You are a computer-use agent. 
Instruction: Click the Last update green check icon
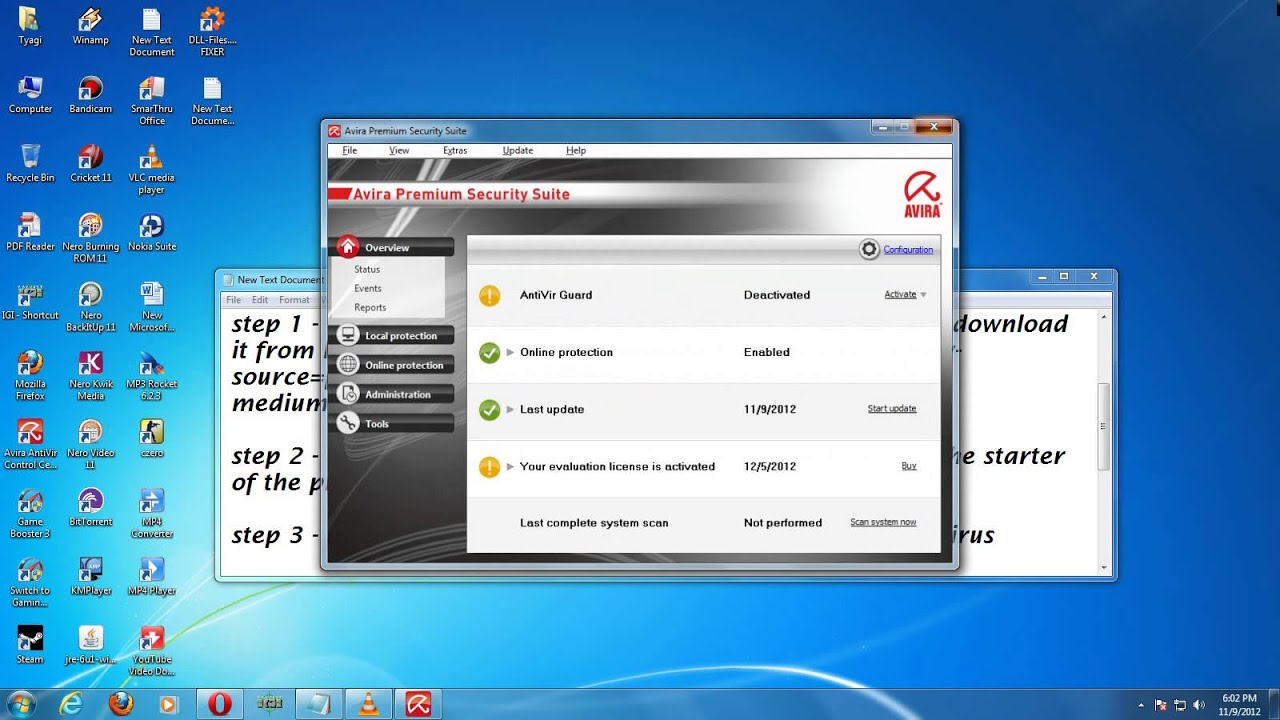point(489,409)
